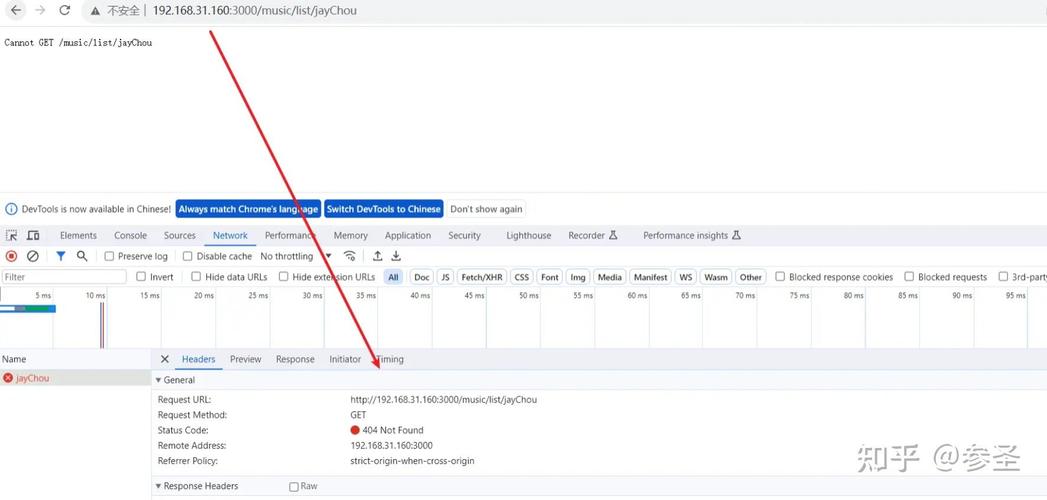This screenshot has height=500, width=1047.
Task: Open the No throttling dropdown
Action: [296, 256]
